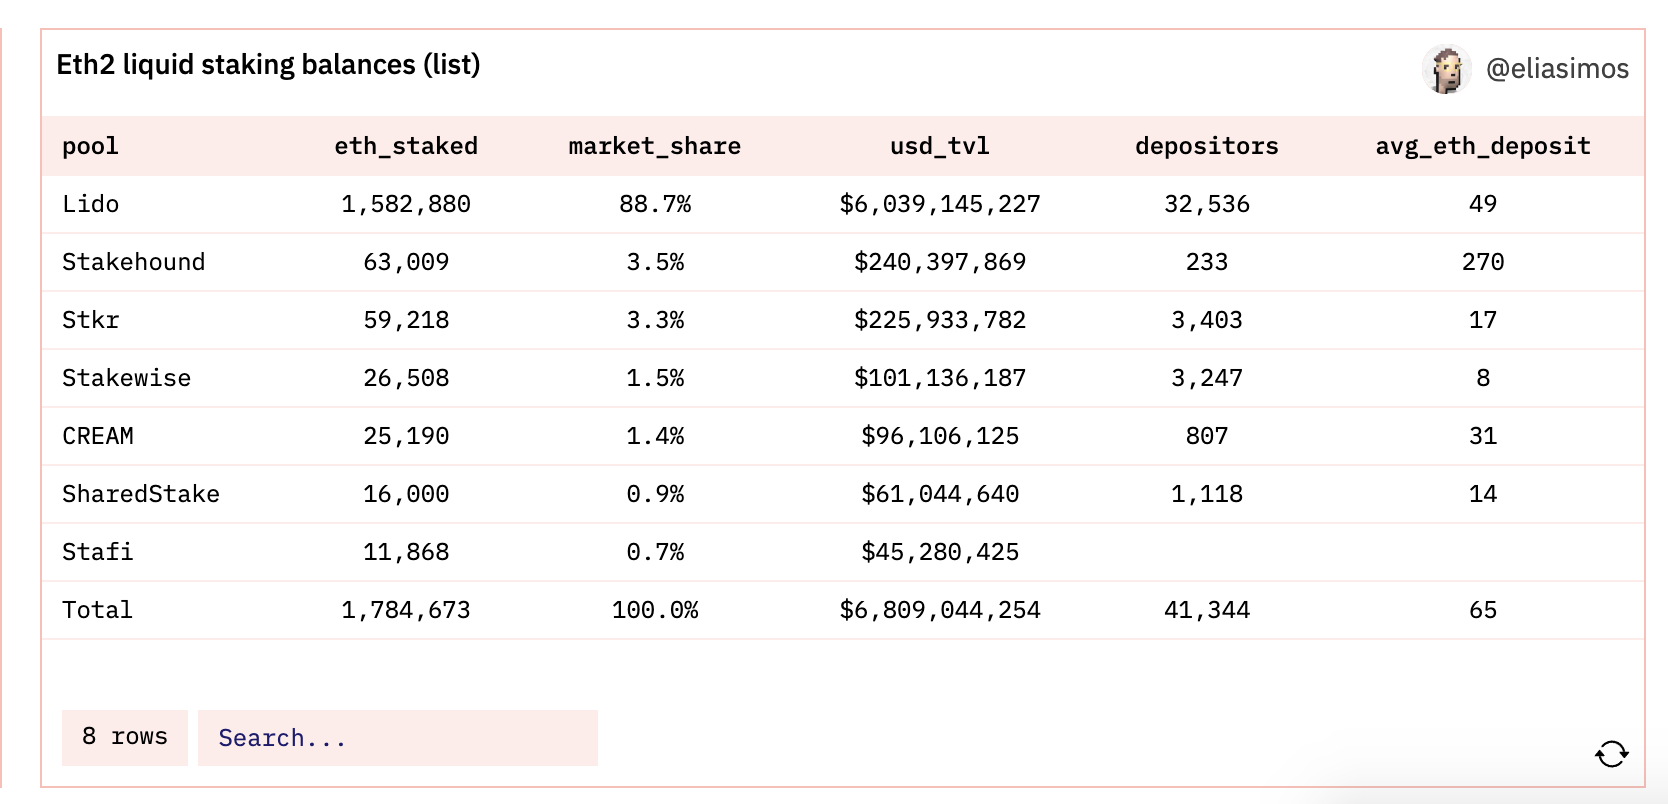Viewport: 1668px width, 804px height.
Task: Click Lido's eth_staked value 1,582,880
Action: click(x=406, y=204)
